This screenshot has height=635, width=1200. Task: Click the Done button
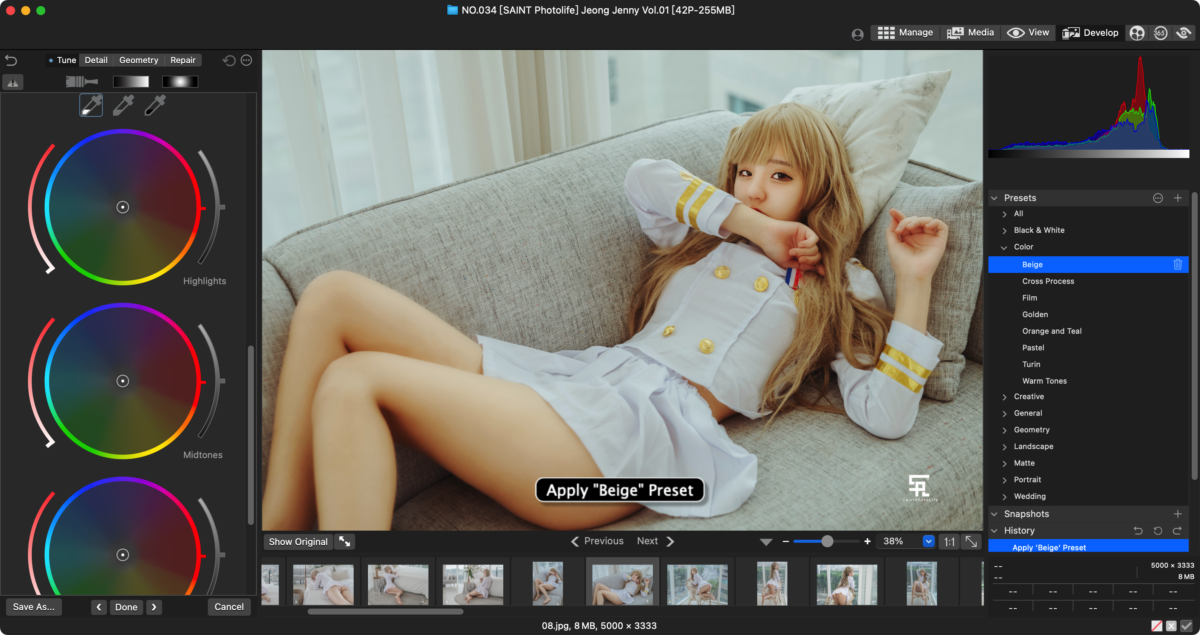(x=126, y=607)
